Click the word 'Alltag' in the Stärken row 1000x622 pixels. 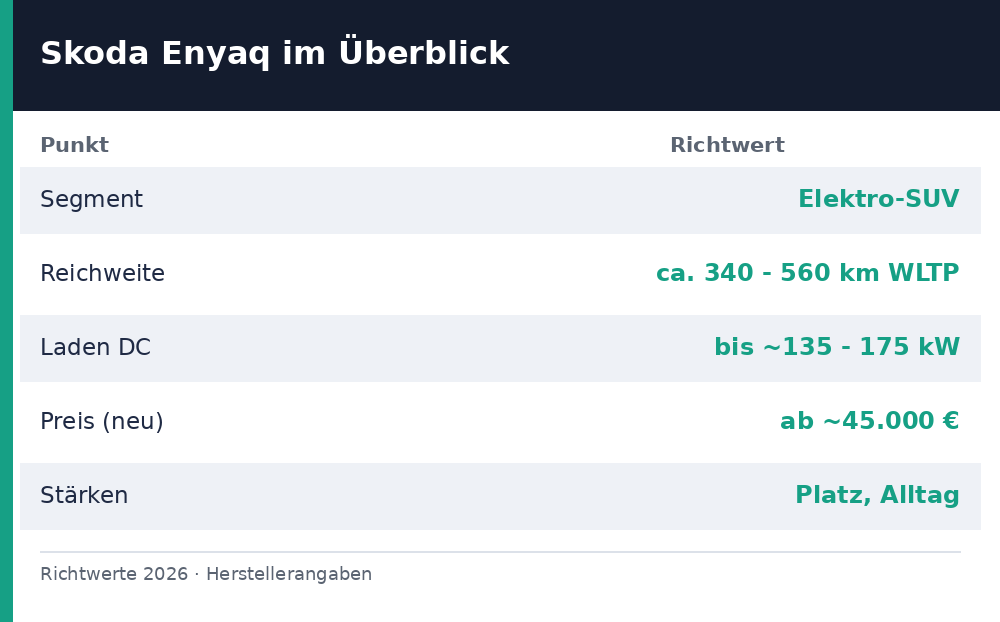click(920, 496)
